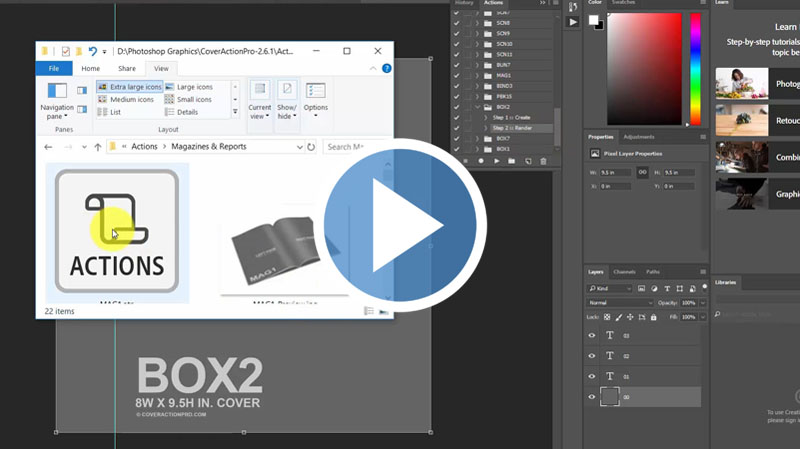The image size is (800, 449).
Task: Open the layer blend mode Normal dropdown
Action: point(620,303)
